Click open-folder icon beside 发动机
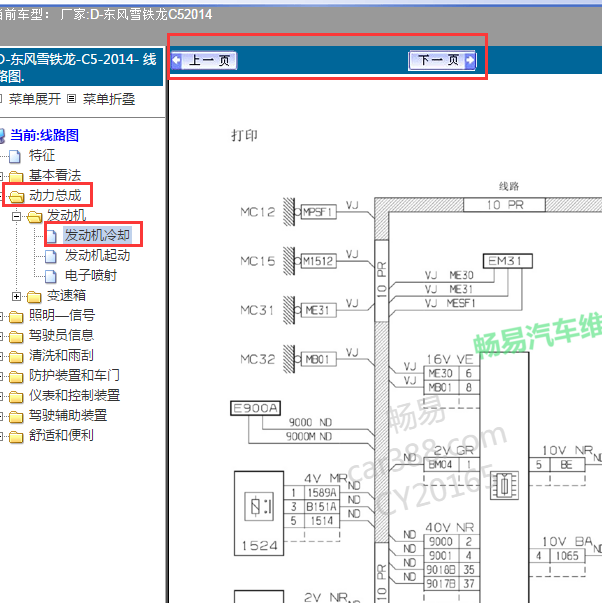The height and width of the screenshot is (603, 602). coord(34,217)
